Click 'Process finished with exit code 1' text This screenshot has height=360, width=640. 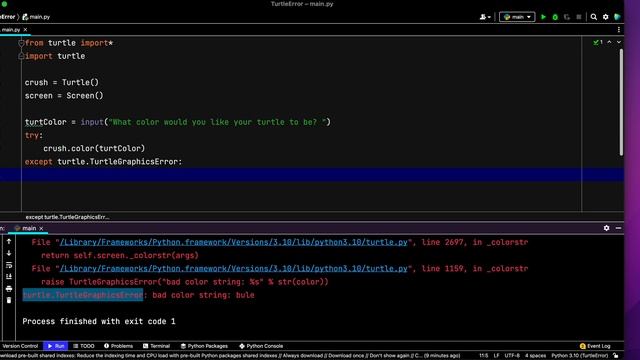tap(99, 321)
